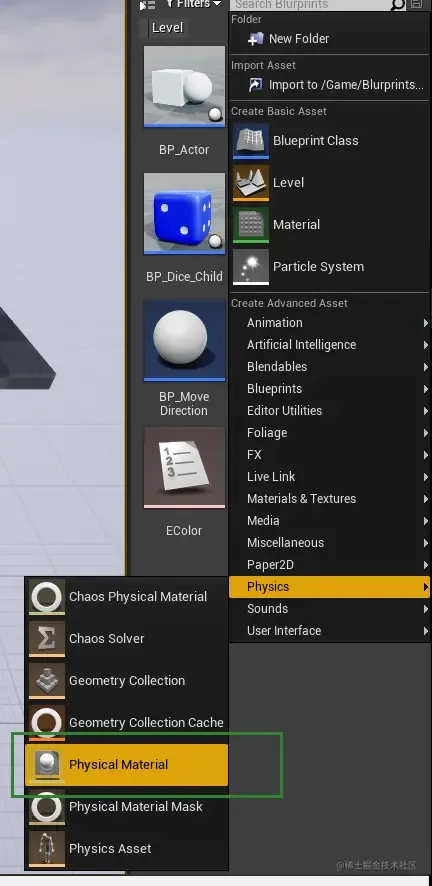Select the BP_Dice_Child blue dice thumbnail
This screenshot has width=432, height=886.
[x=184, y=213]
